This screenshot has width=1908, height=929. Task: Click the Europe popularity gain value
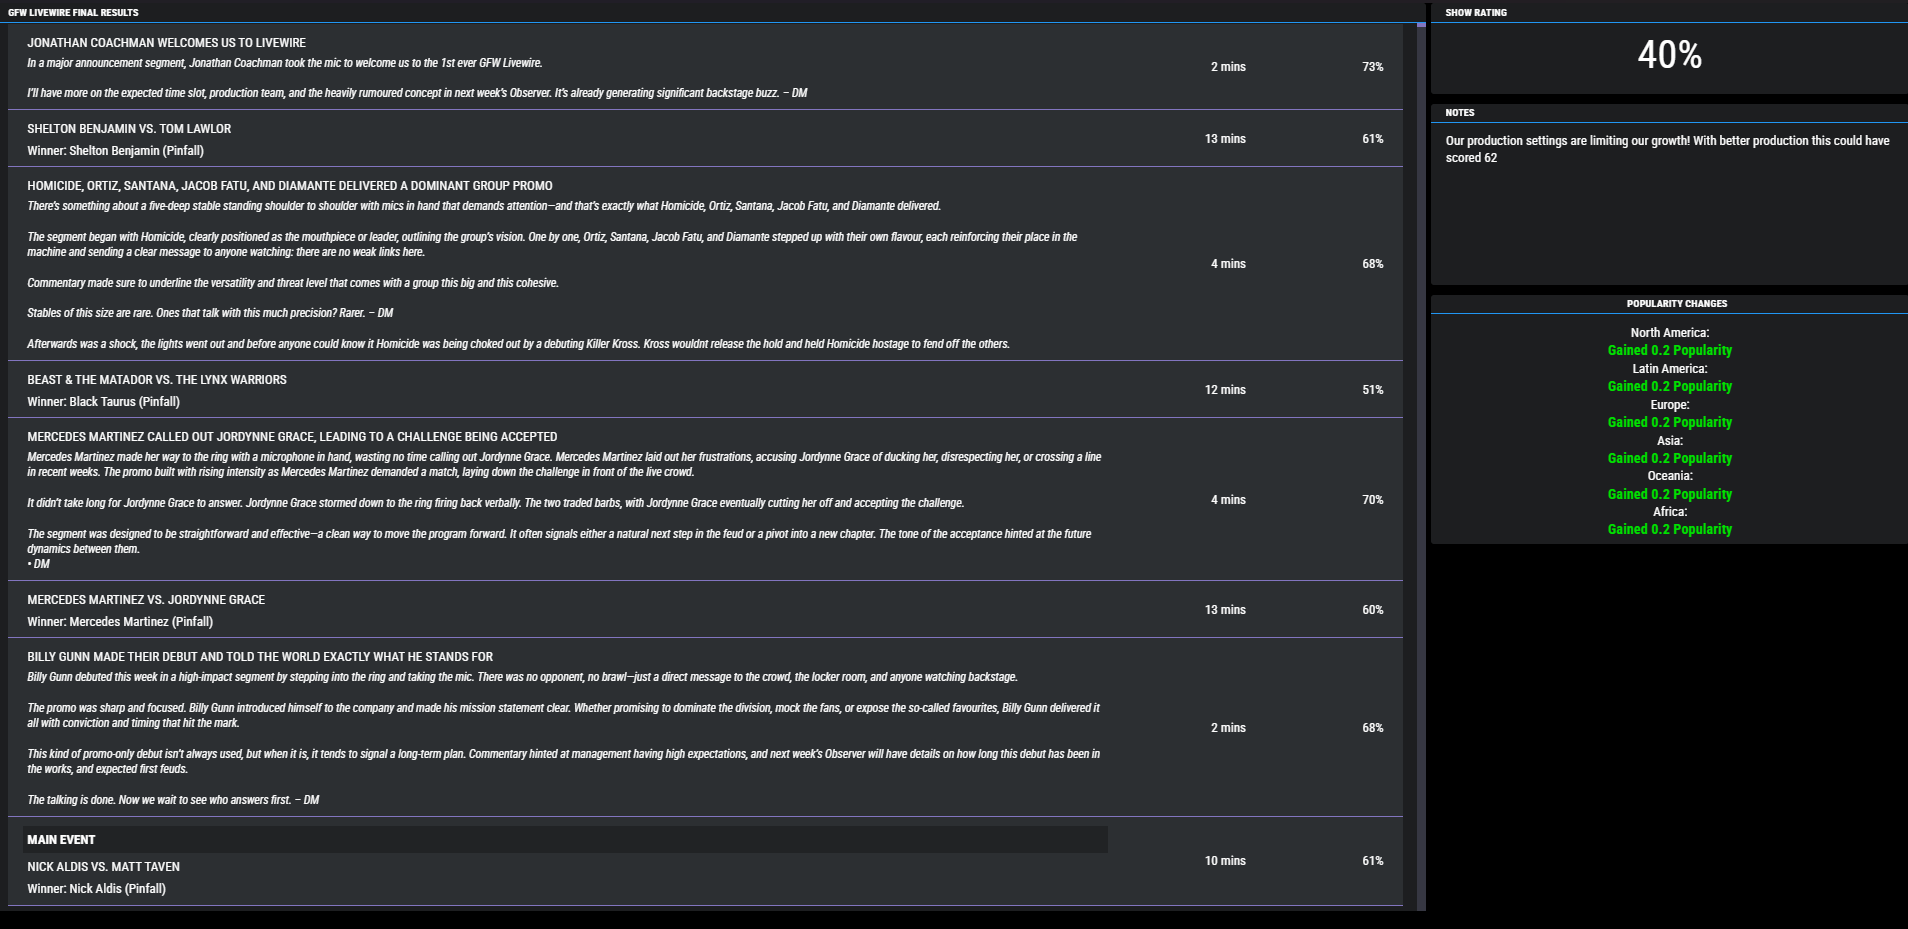click(1669, 423)
